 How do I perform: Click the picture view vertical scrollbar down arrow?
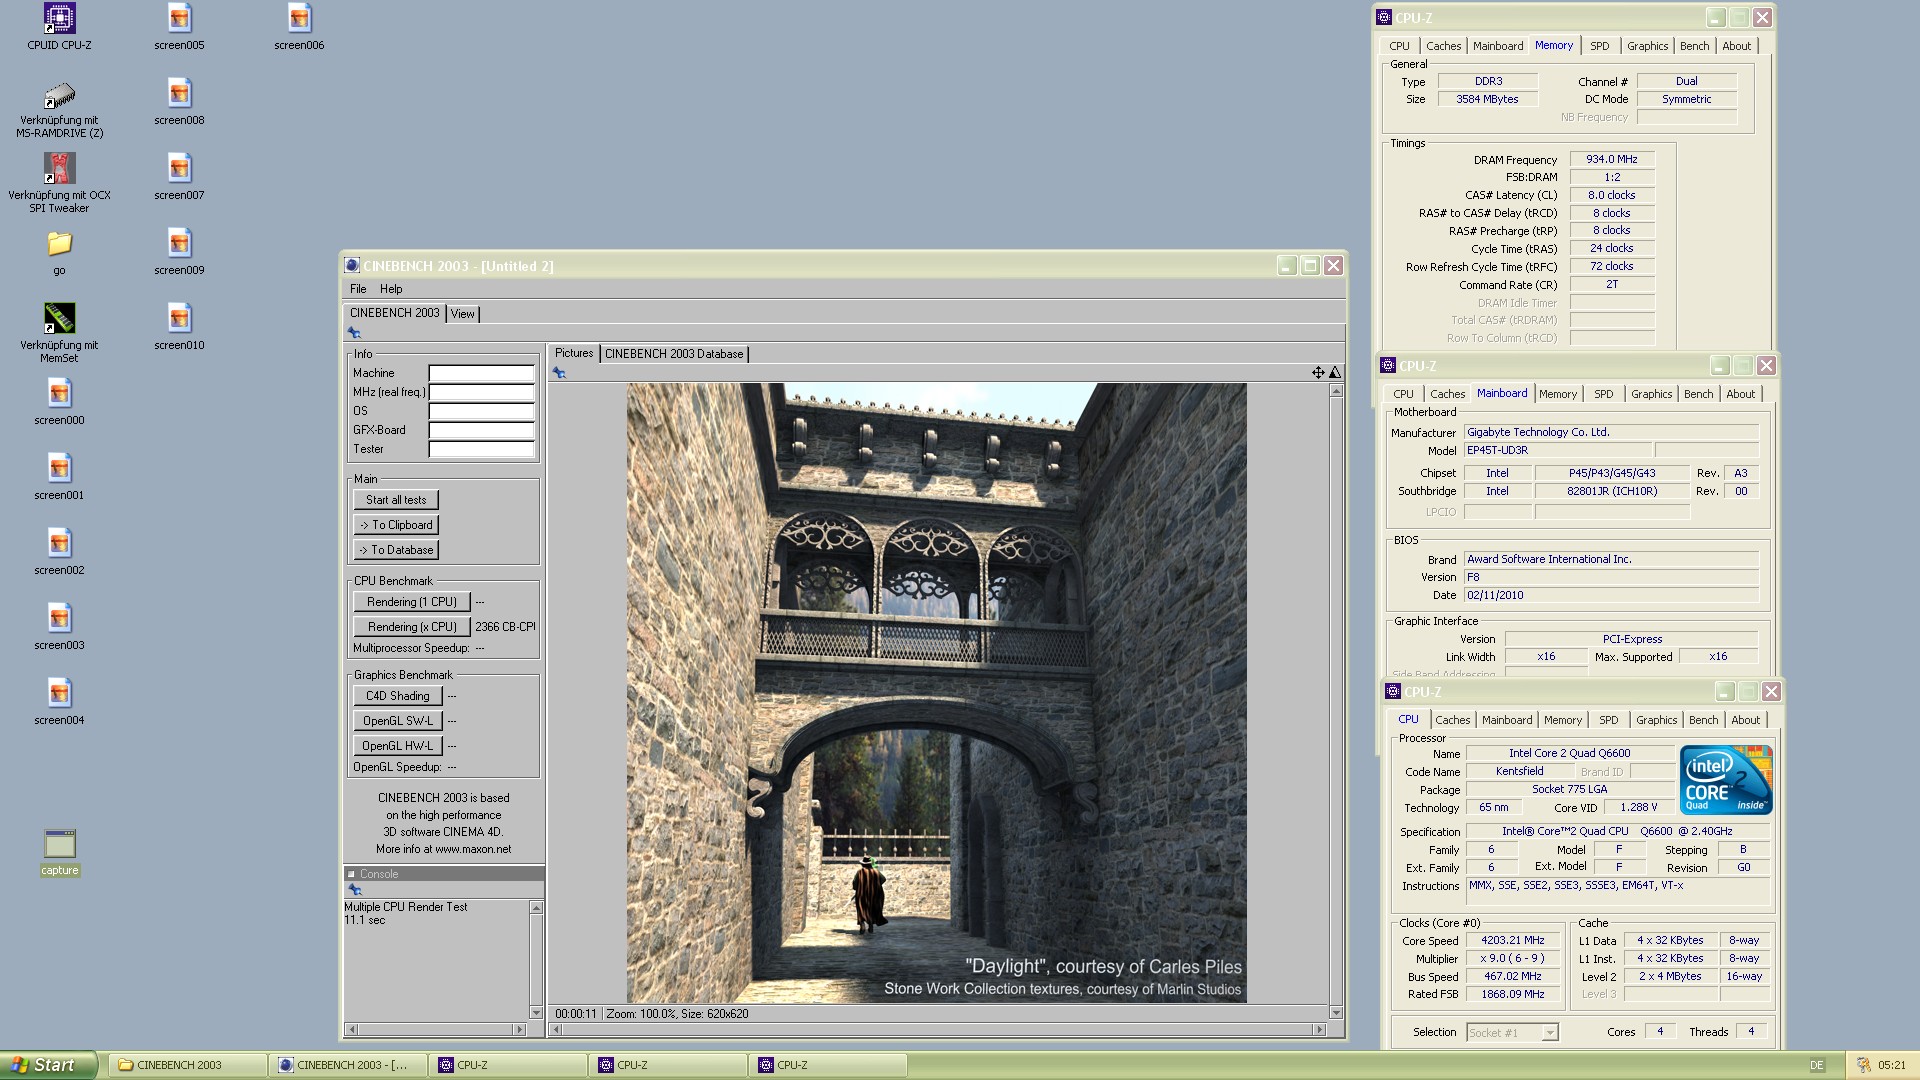point(1336,1012)
